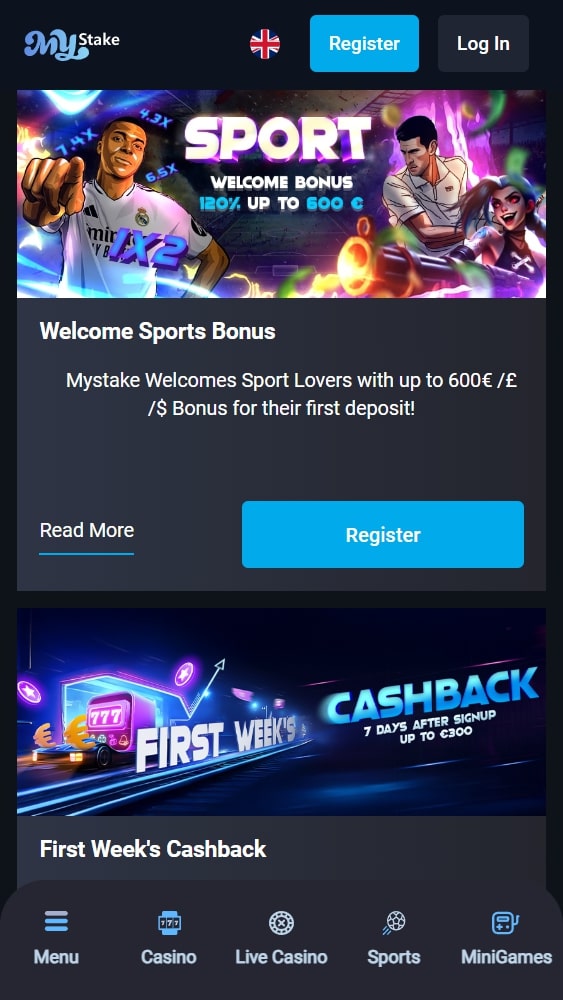Open the hamburger Menu icon

click(56, 922)
